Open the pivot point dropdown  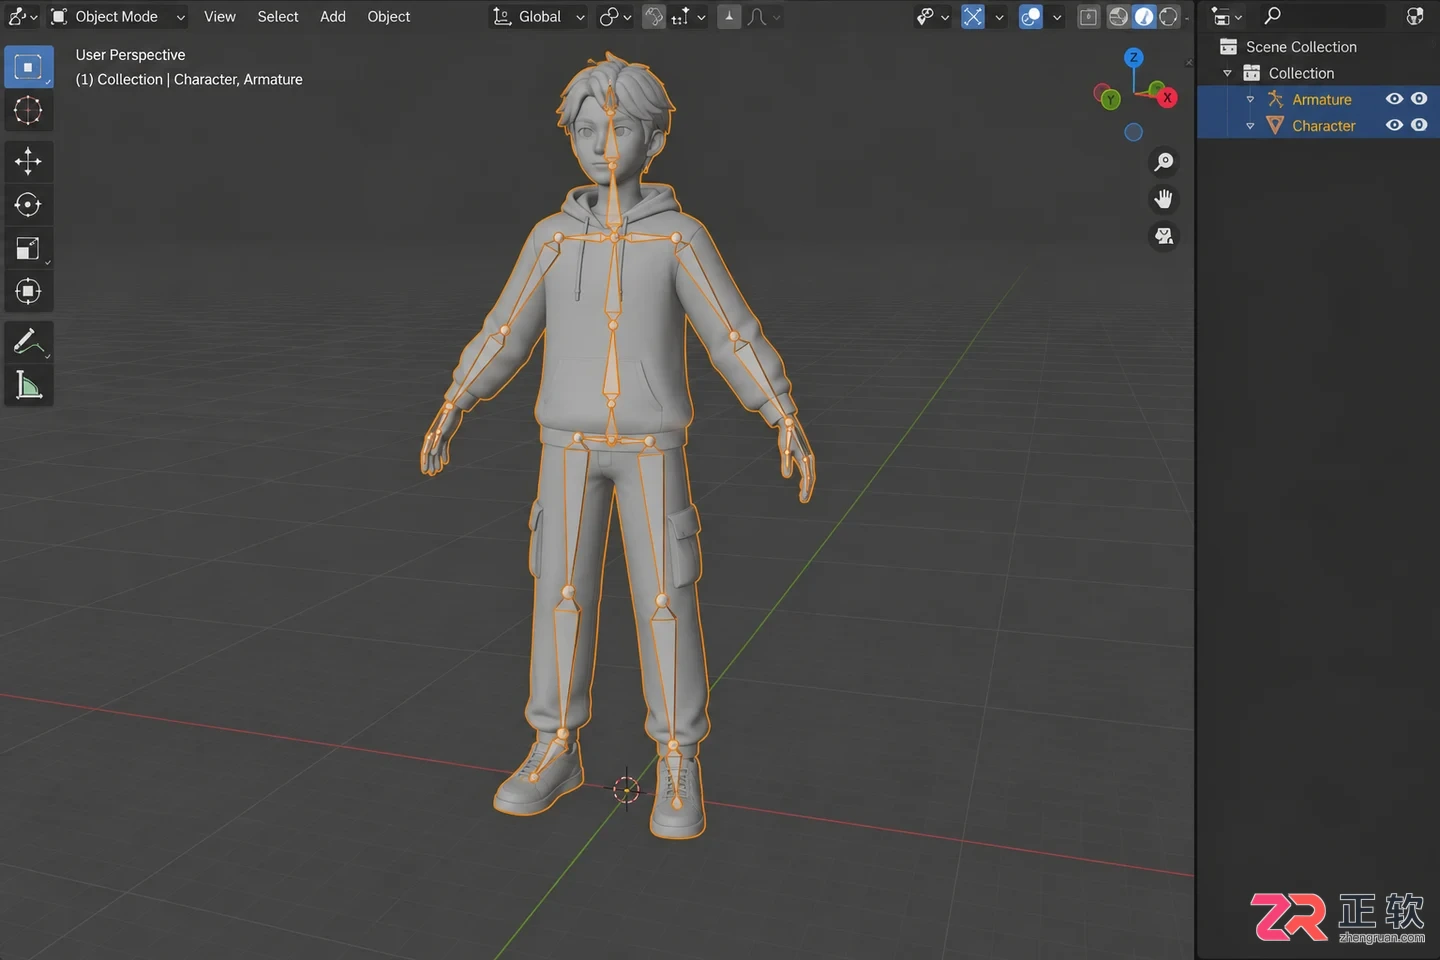615,17
